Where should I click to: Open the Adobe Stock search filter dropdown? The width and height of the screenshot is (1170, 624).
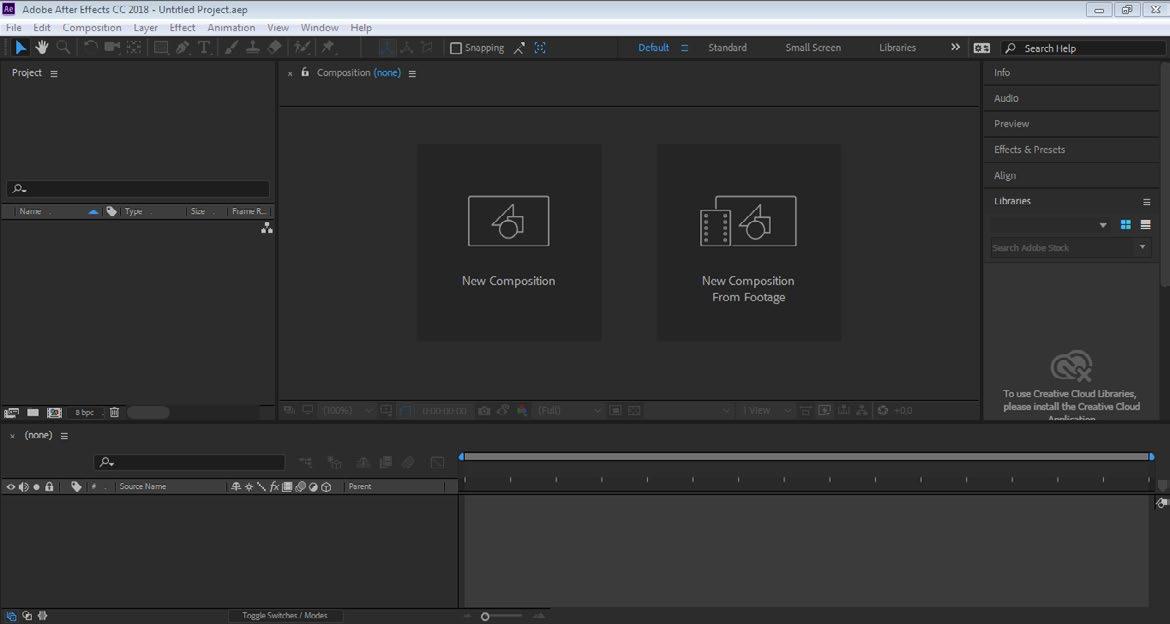1142,247
